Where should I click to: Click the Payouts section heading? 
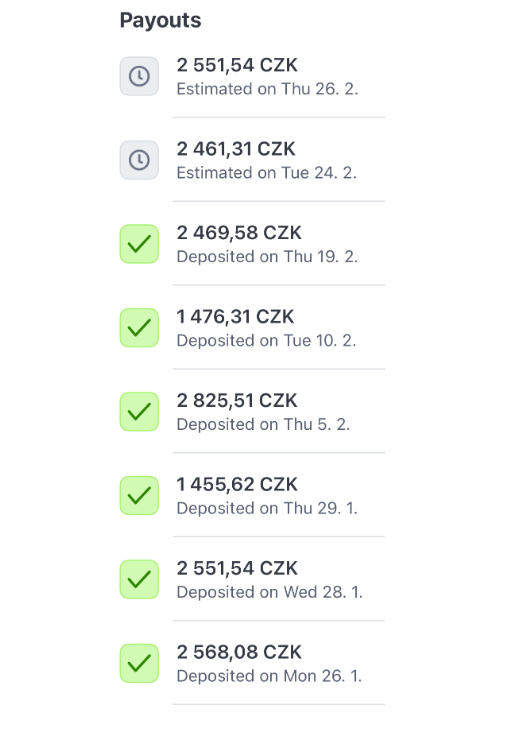coord(161,21)
